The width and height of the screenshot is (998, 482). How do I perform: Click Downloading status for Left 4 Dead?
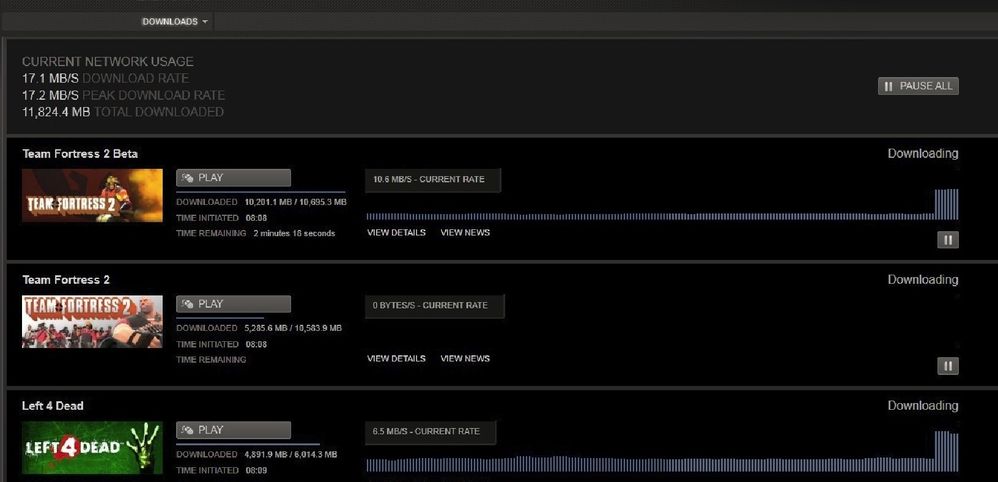coord(923,406)
